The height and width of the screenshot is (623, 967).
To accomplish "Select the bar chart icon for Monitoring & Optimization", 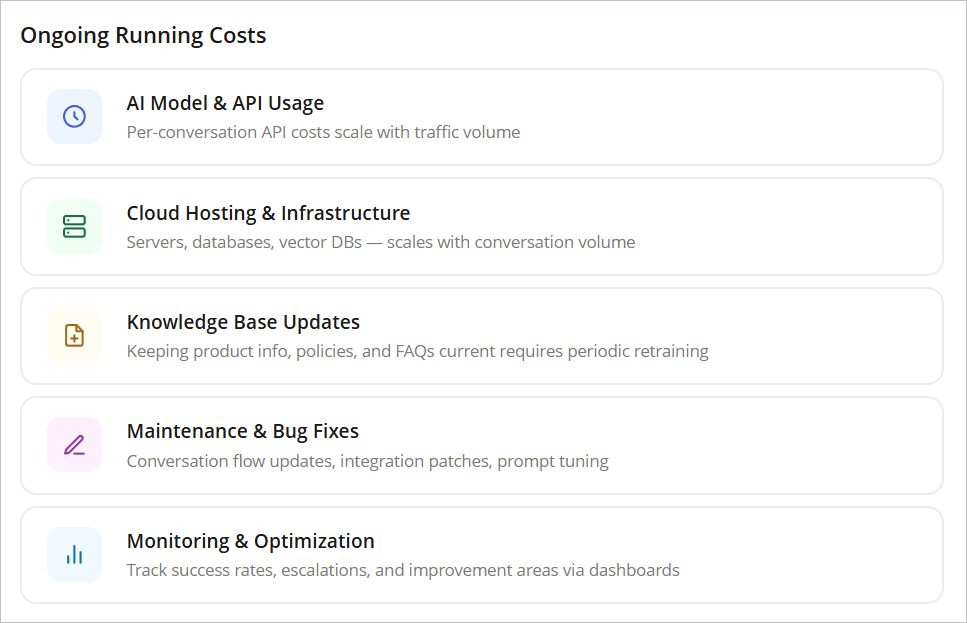I will click(x=74, y=555).
